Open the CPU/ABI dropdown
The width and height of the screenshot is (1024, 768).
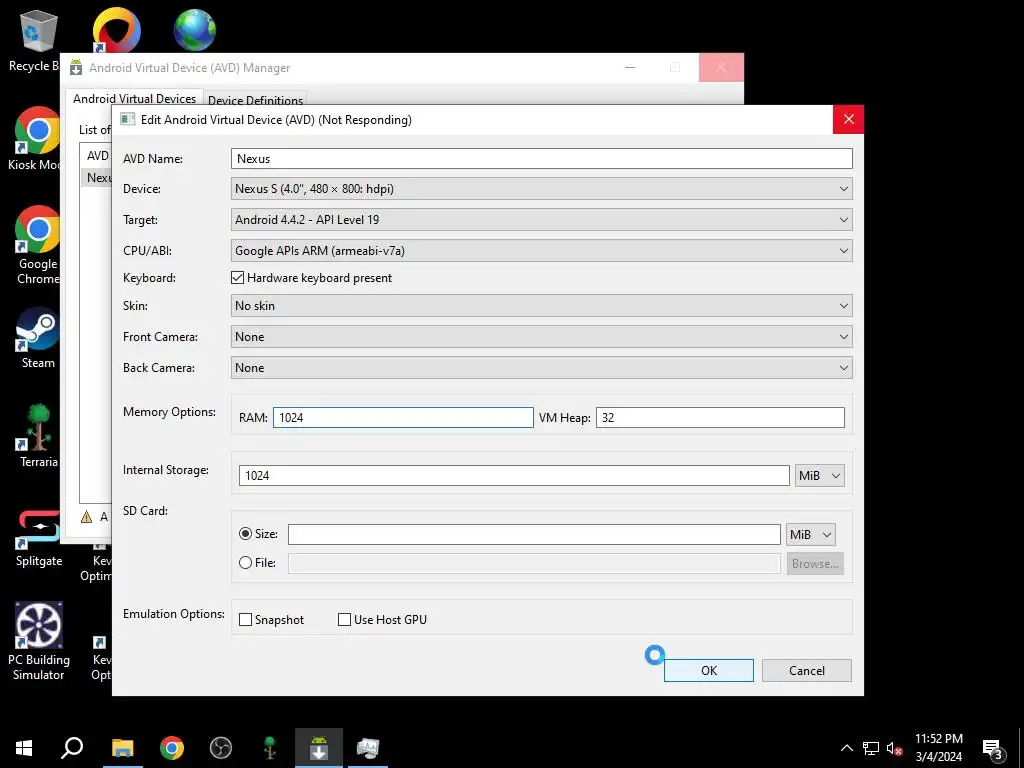(541, 251)
